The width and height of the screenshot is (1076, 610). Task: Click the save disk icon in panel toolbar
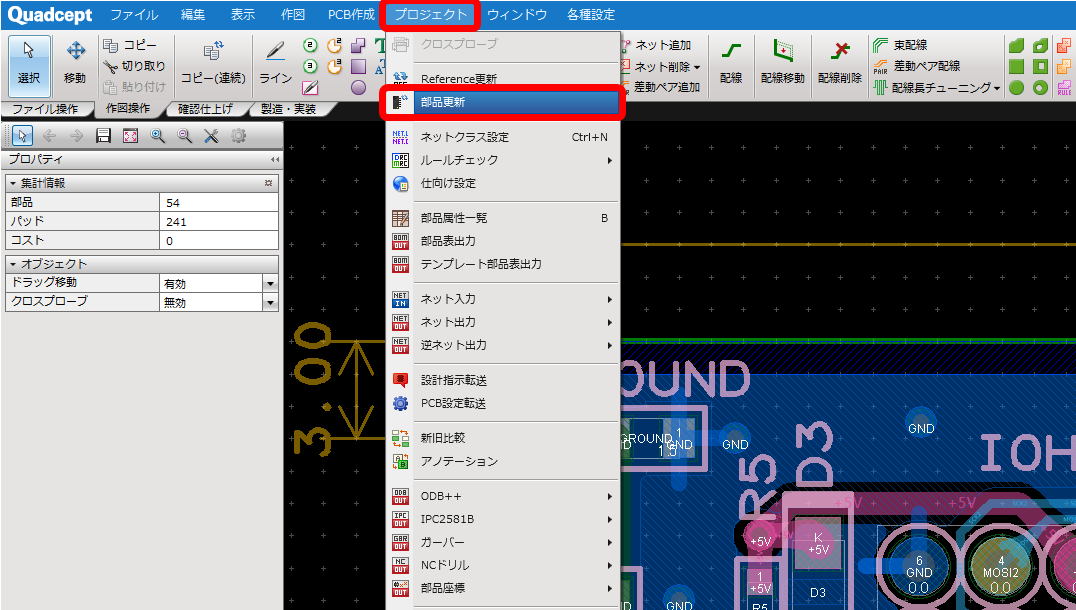pos(103,136)
